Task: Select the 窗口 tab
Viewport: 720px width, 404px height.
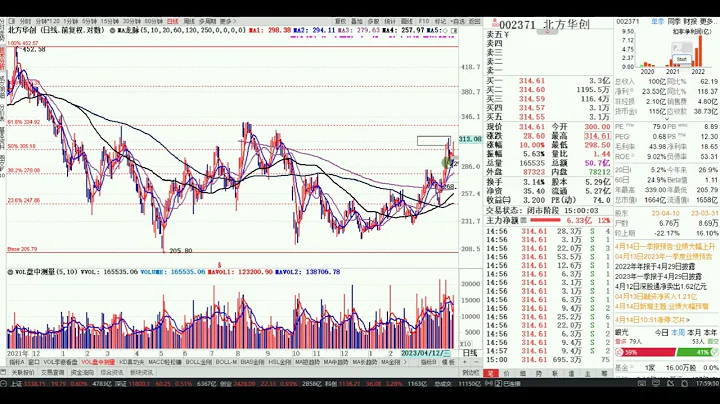Action: [x=34, y=362]
